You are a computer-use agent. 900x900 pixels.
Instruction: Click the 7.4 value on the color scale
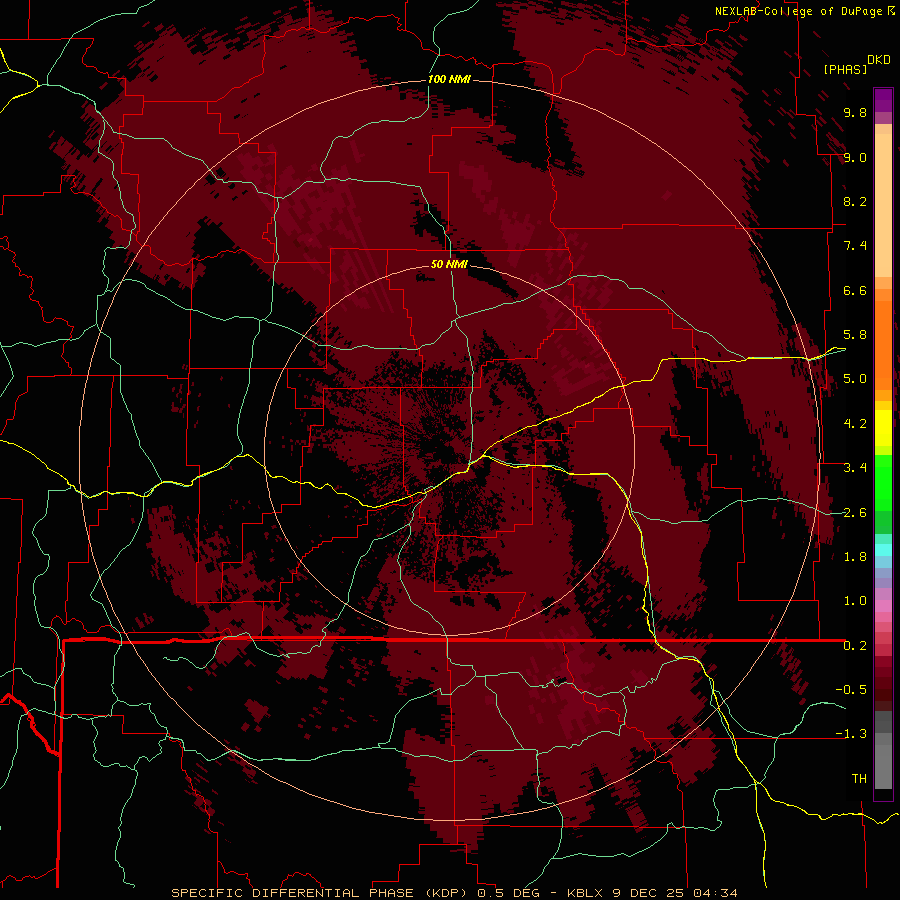coord(855,246)
